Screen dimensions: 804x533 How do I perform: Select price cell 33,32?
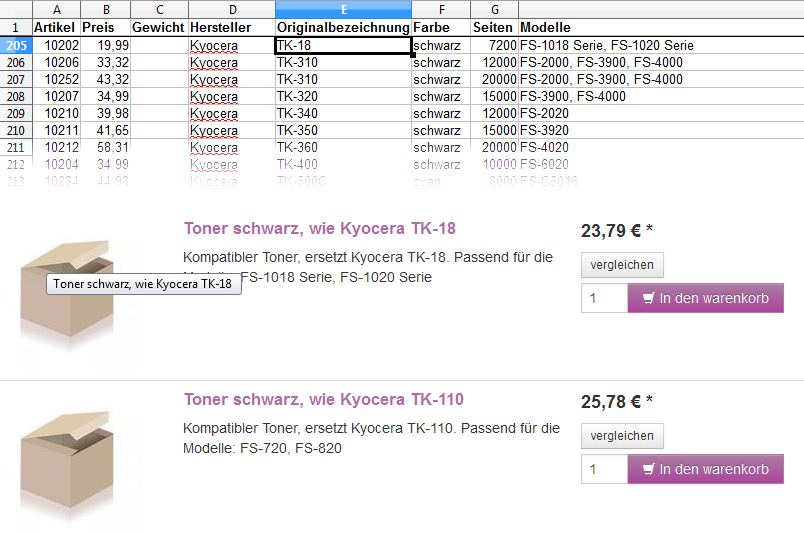coord(106,63)
